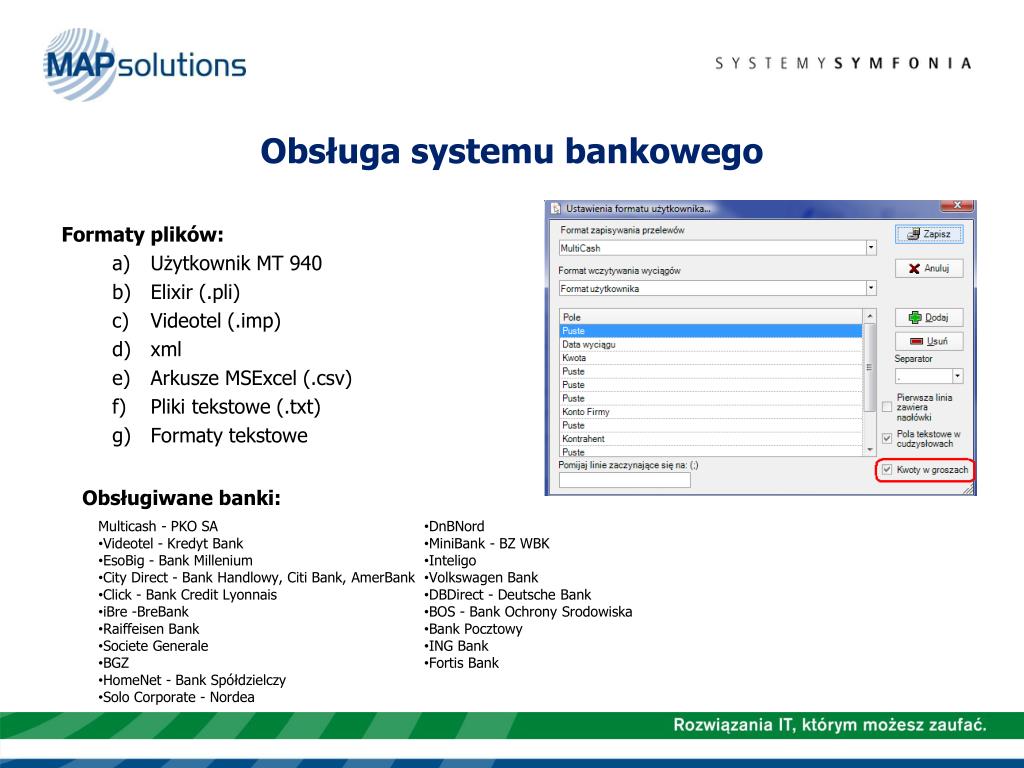The height and width of the screenshot is (768, 1024).
Task: Click the 'Raiffeisen Bank' entry
Action: (149, 629)
